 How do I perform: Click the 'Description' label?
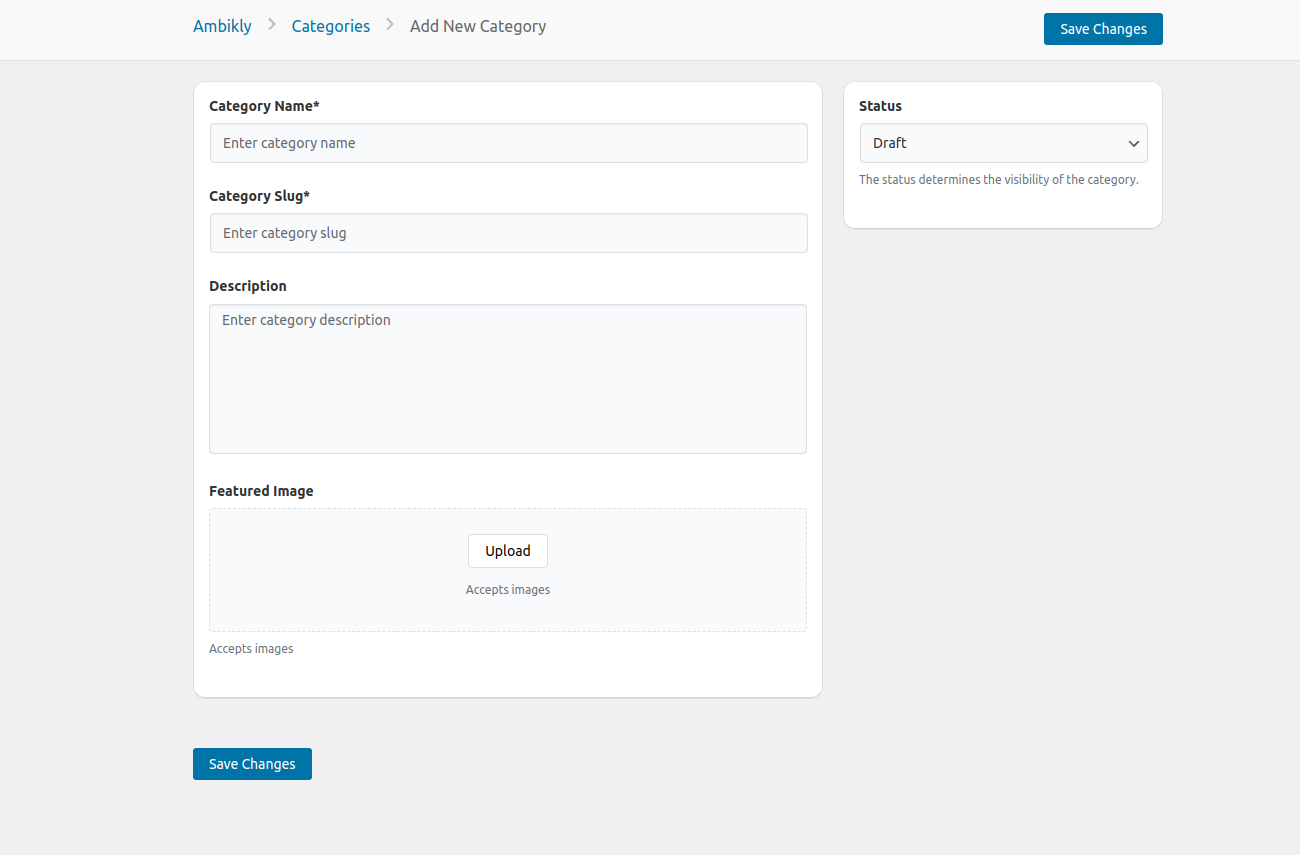248,286
